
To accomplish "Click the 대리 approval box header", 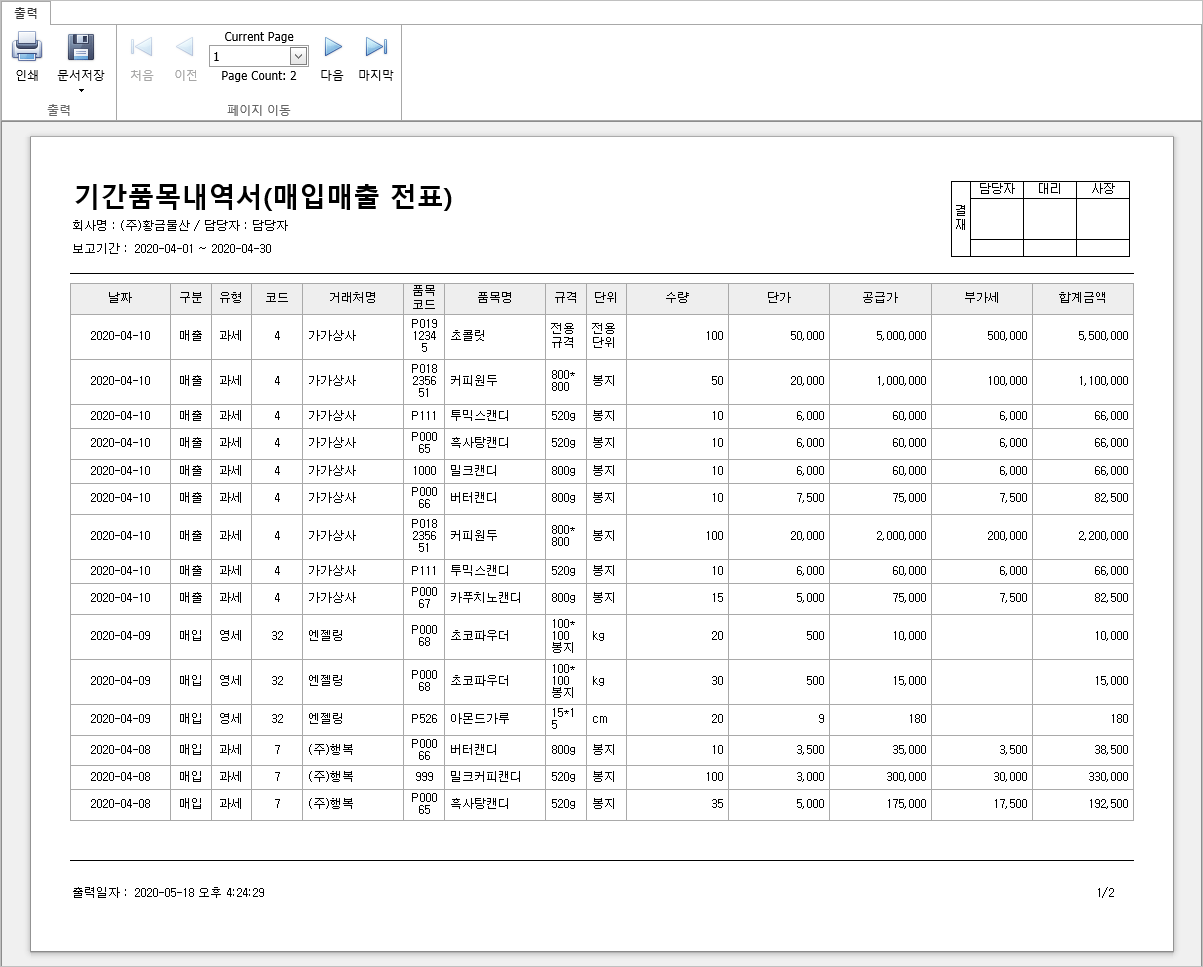I will coord(1050,189).
